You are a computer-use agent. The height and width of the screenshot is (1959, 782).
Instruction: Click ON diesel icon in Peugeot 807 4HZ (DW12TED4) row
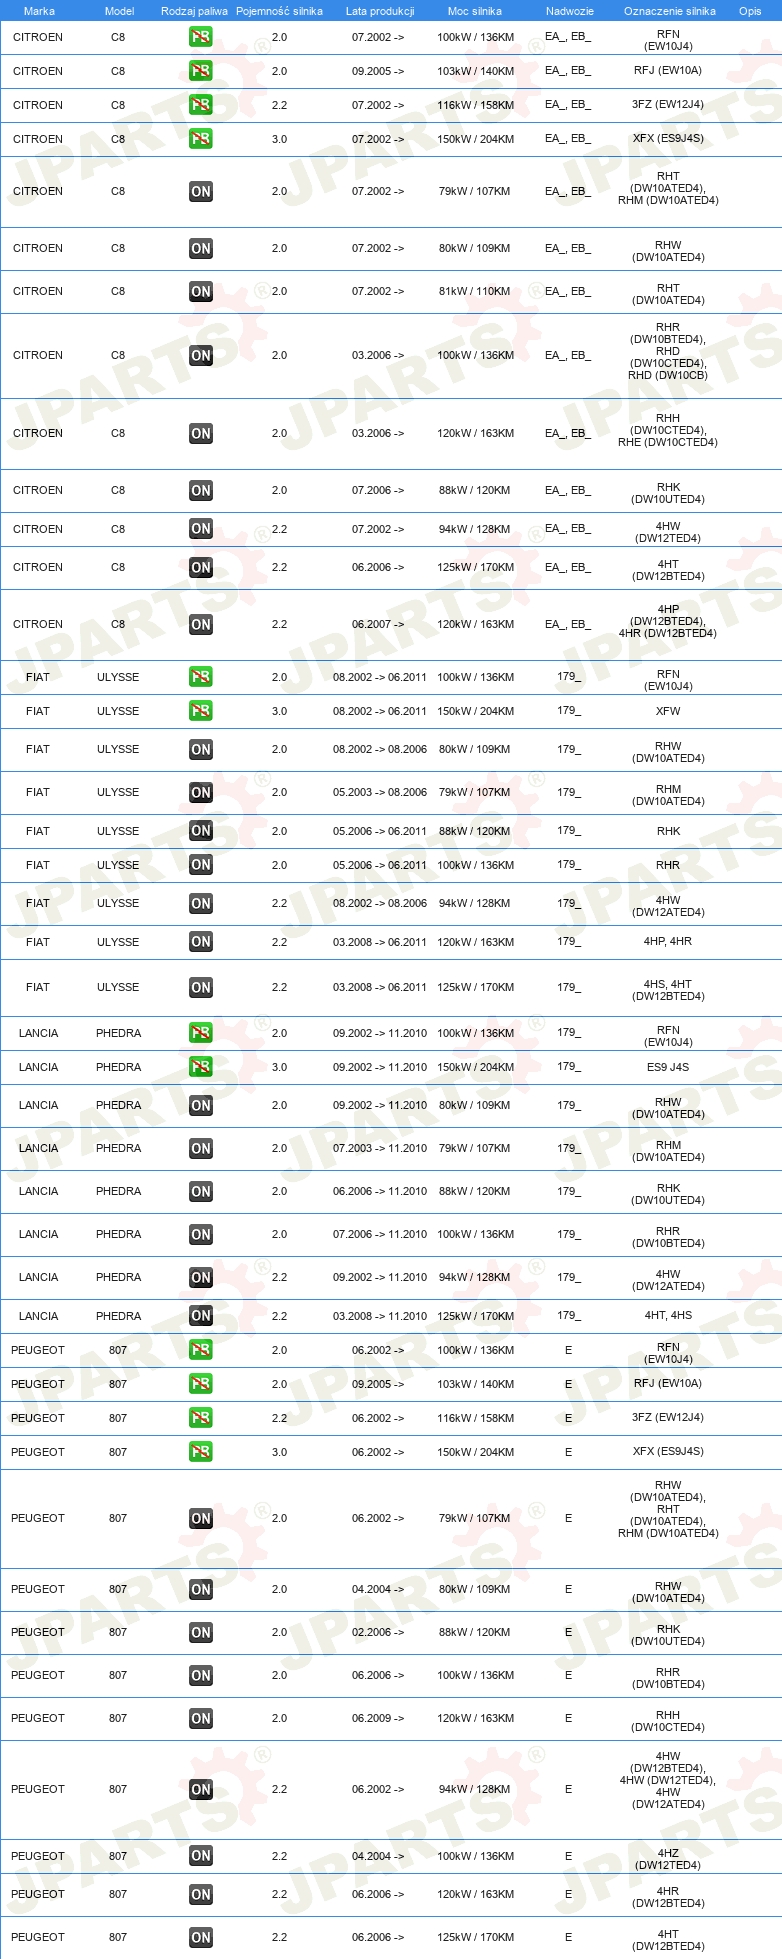pos(201,1856)
